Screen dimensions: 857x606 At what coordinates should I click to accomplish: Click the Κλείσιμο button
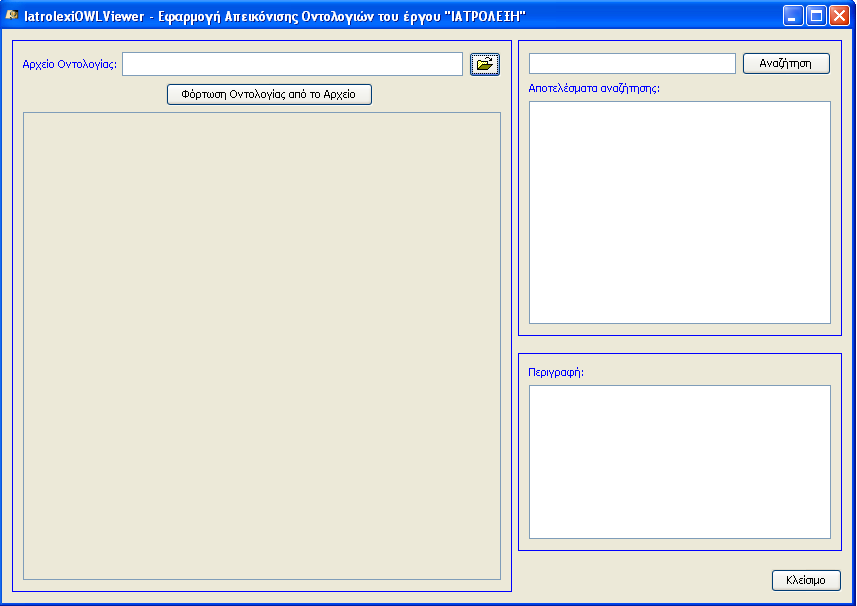[806, 580]
